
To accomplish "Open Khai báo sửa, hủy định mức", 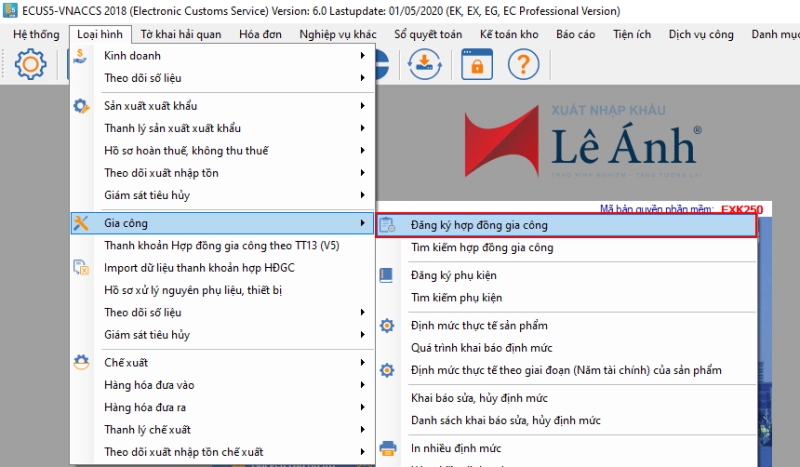I will [479, 398].
